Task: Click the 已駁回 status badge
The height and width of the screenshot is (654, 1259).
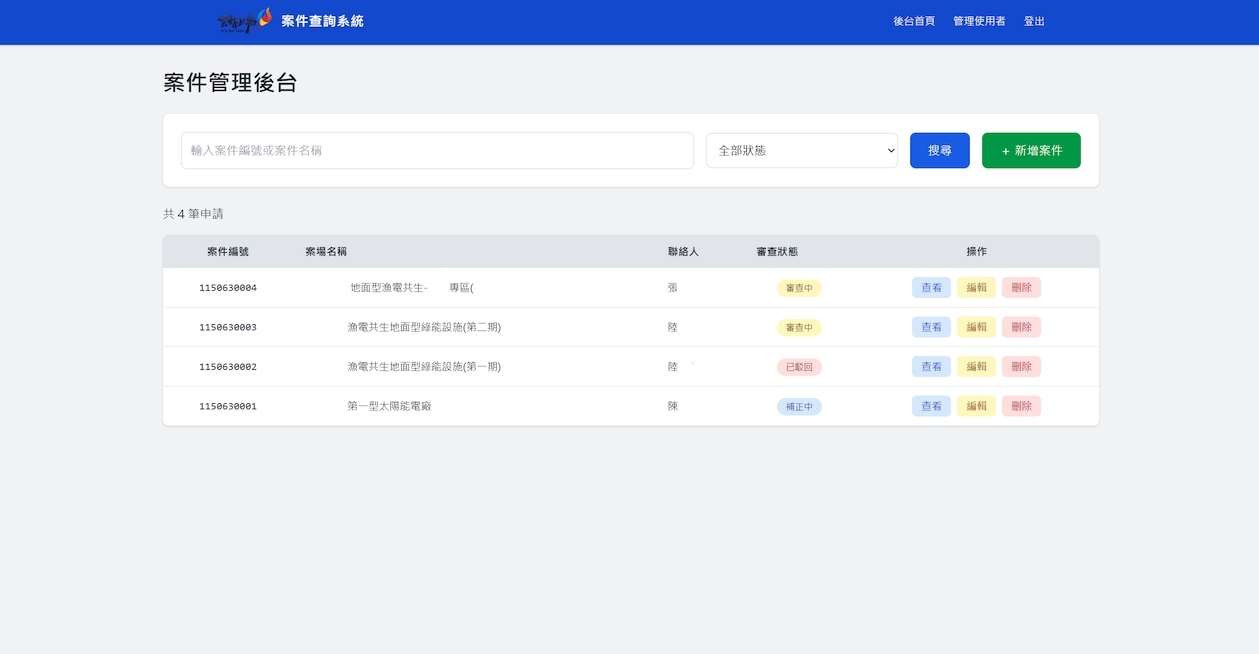Action: point(799,367)
